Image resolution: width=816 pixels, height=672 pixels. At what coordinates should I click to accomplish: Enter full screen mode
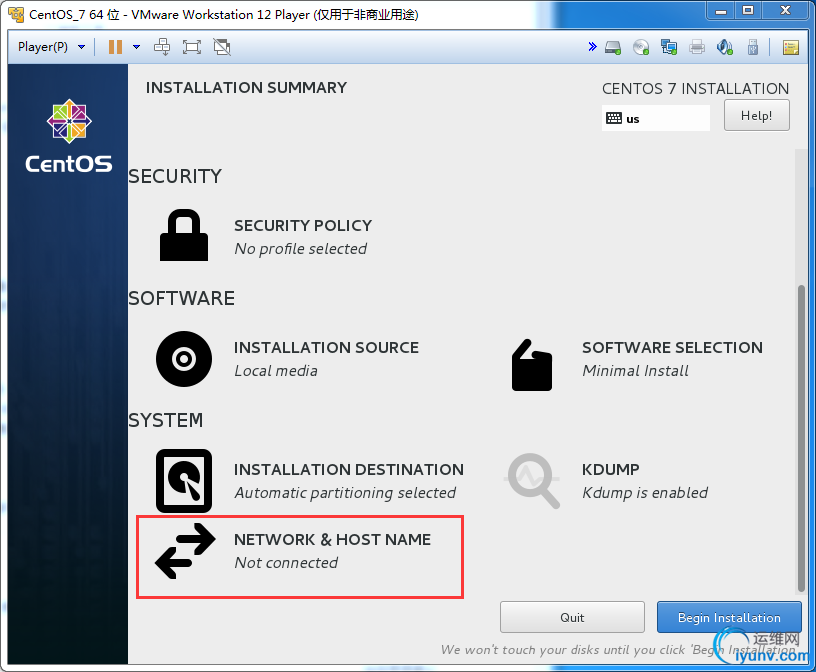pos(192,47)
